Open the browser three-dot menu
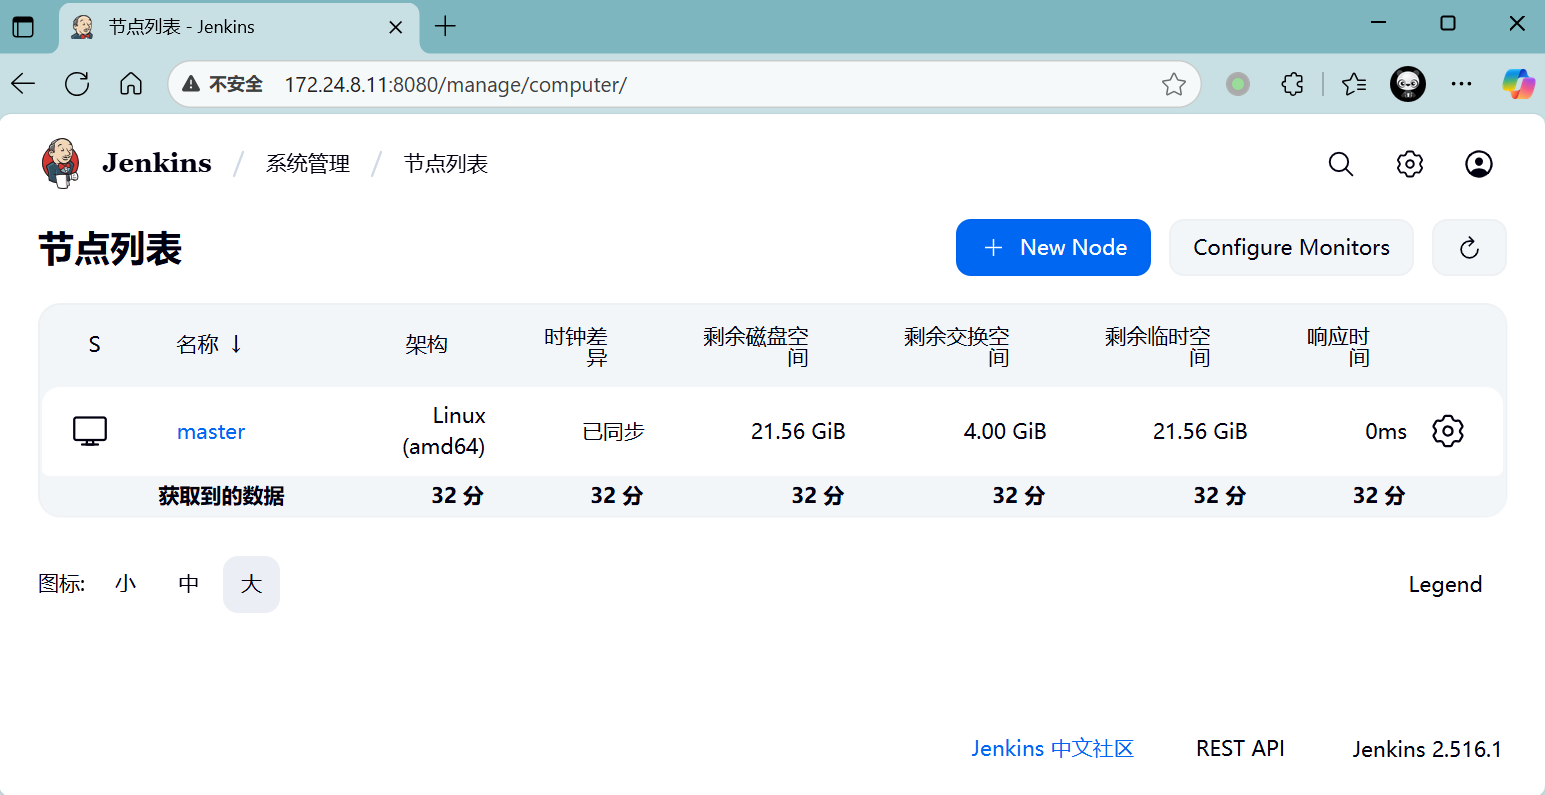Image resolution: width=1545 pixels, height=795 pixels. (x=1461, y=85)
